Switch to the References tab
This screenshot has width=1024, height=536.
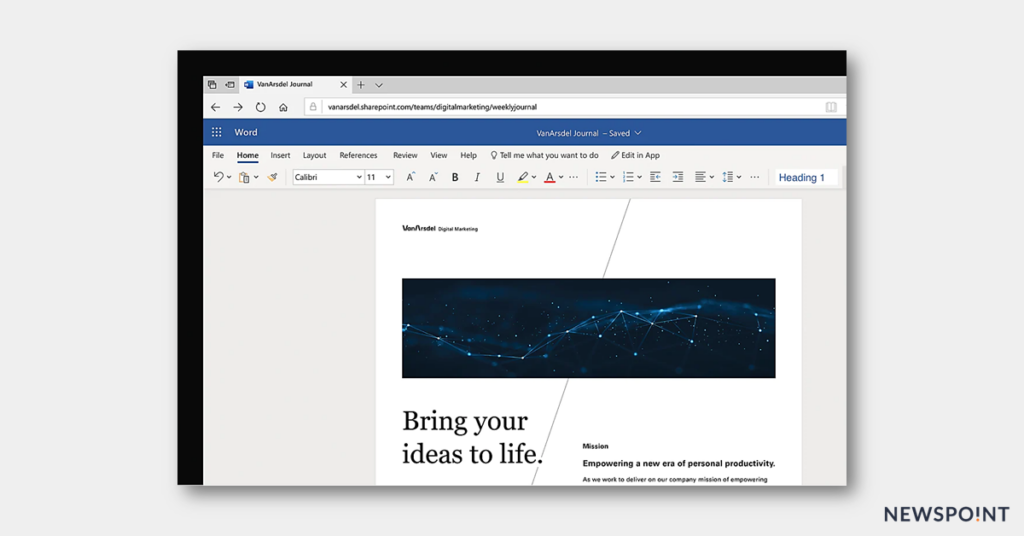click(358, 155)
